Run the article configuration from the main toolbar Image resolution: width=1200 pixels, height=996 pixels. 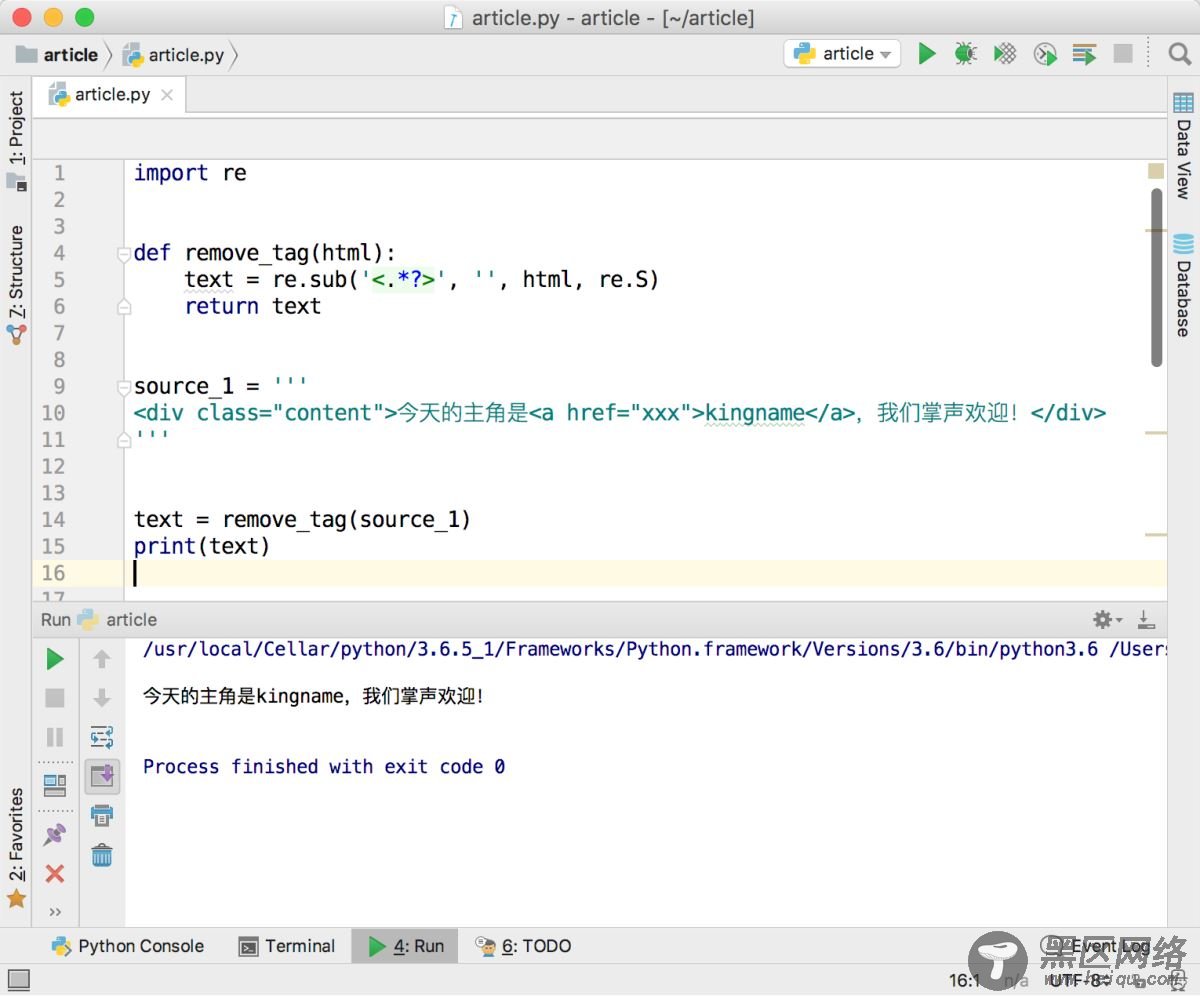(x=927, y=54)
